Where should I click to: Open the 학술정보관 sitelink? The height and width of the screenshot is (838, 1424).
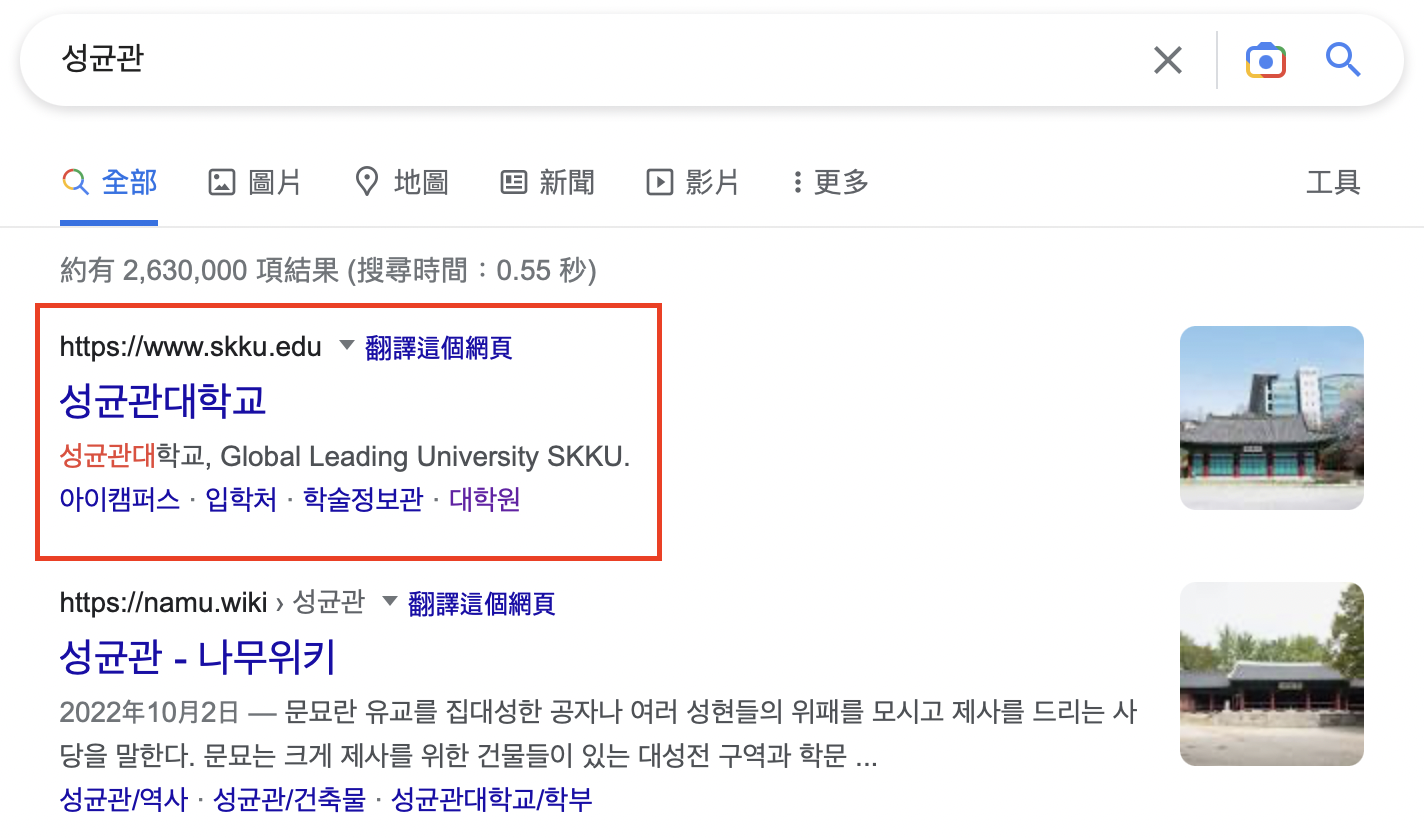pyautogui.click(x=363, y=499)
